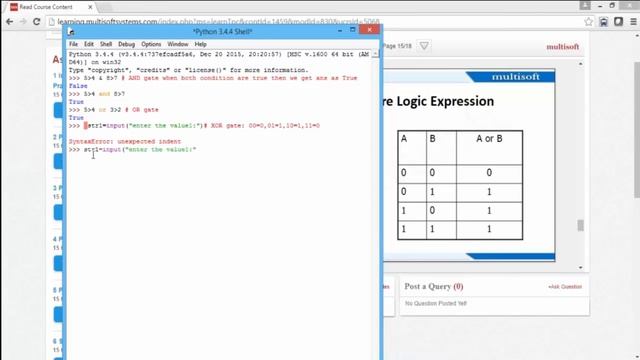
Task: Open the Shell menu in Python Shell
Action: pyautogui.click(x=106, y=44)
